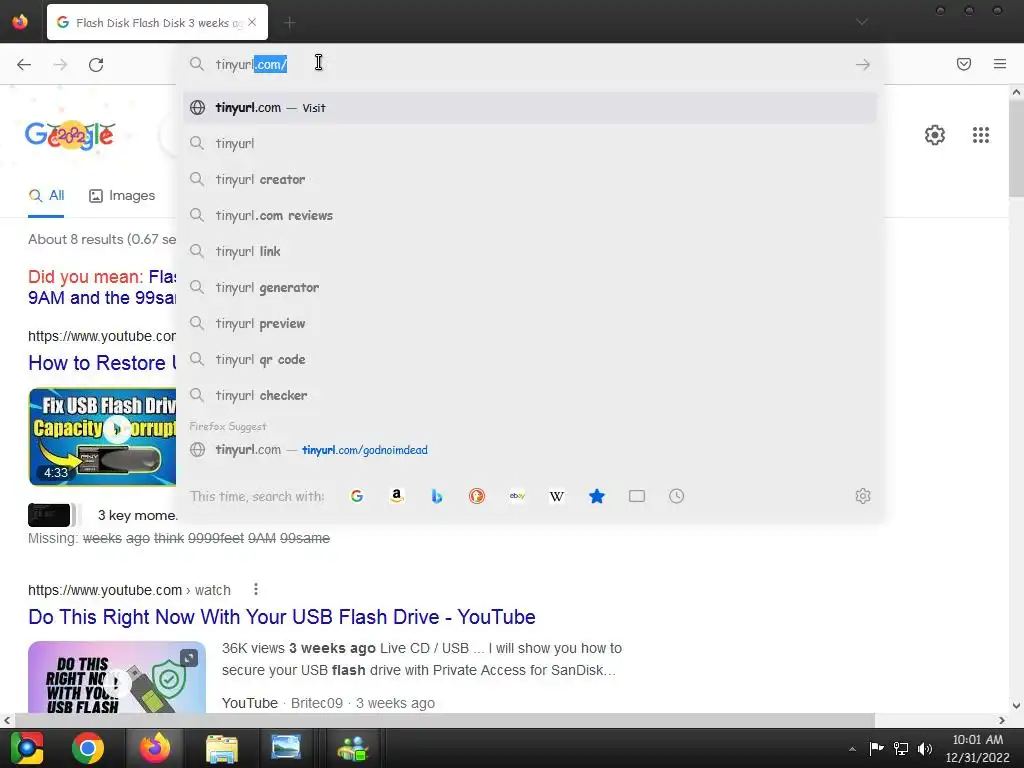The height and width of the screenshot is (768, 1024).
Task: Select 'tinyurl.com — Visit' suggestion
Action: click(530, 108)
